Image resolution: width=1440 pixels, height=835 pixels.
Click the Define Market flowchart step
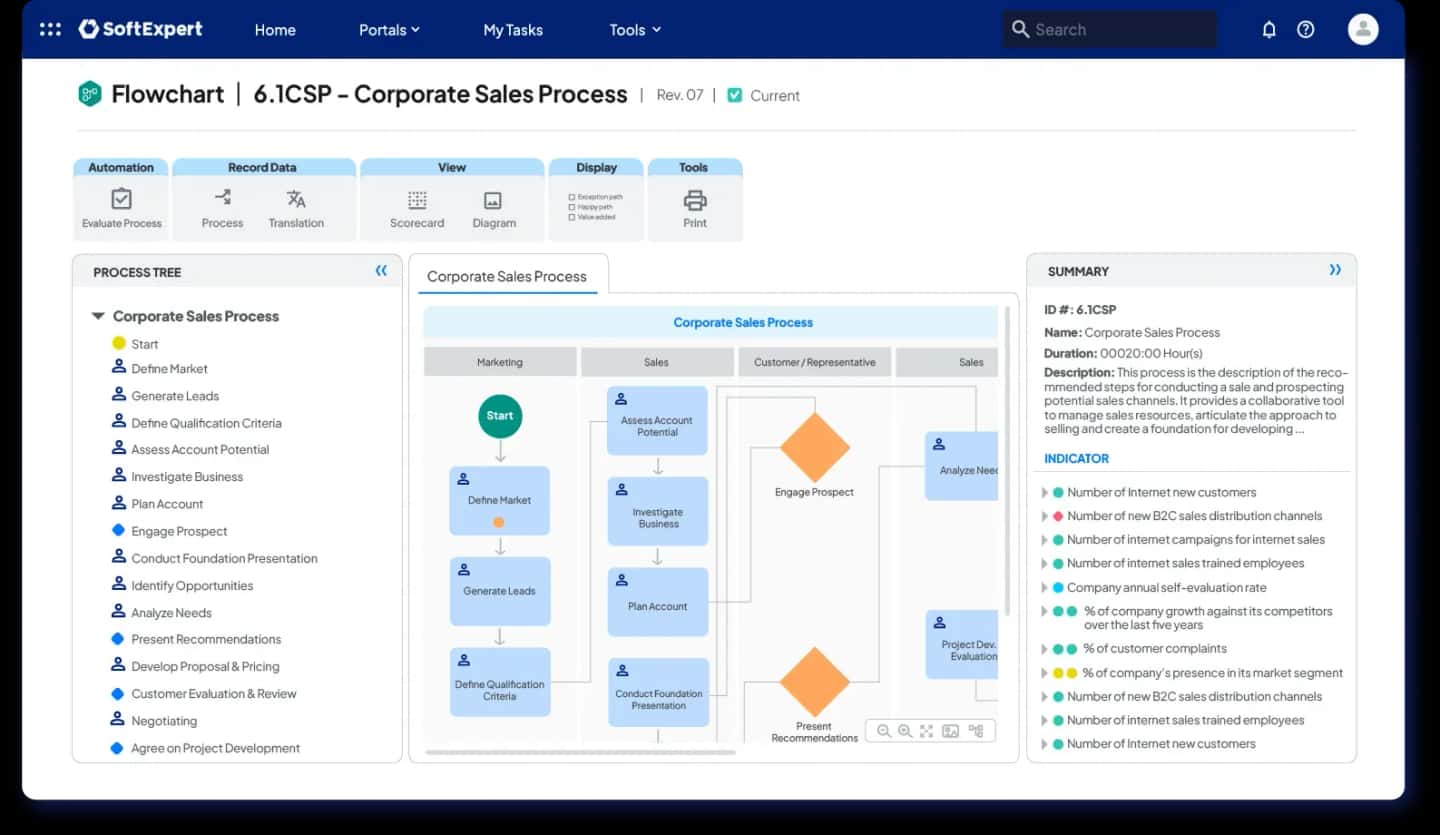[499, 500]
